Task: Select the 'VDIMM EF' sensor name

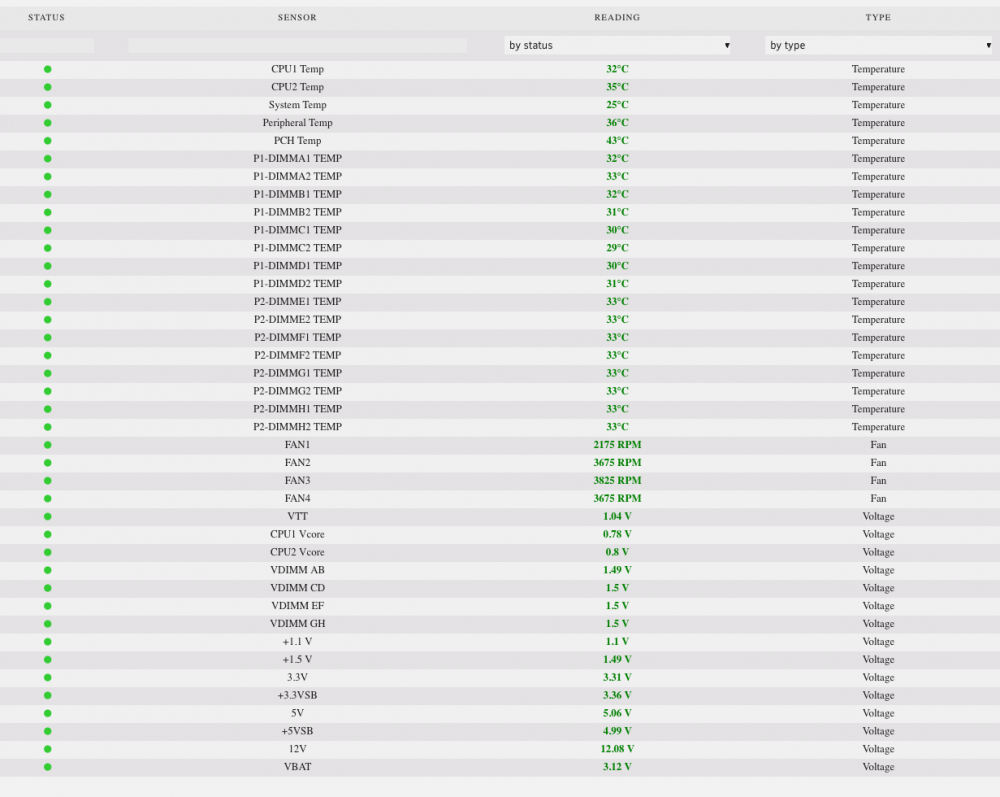Action: click(297, 606)
